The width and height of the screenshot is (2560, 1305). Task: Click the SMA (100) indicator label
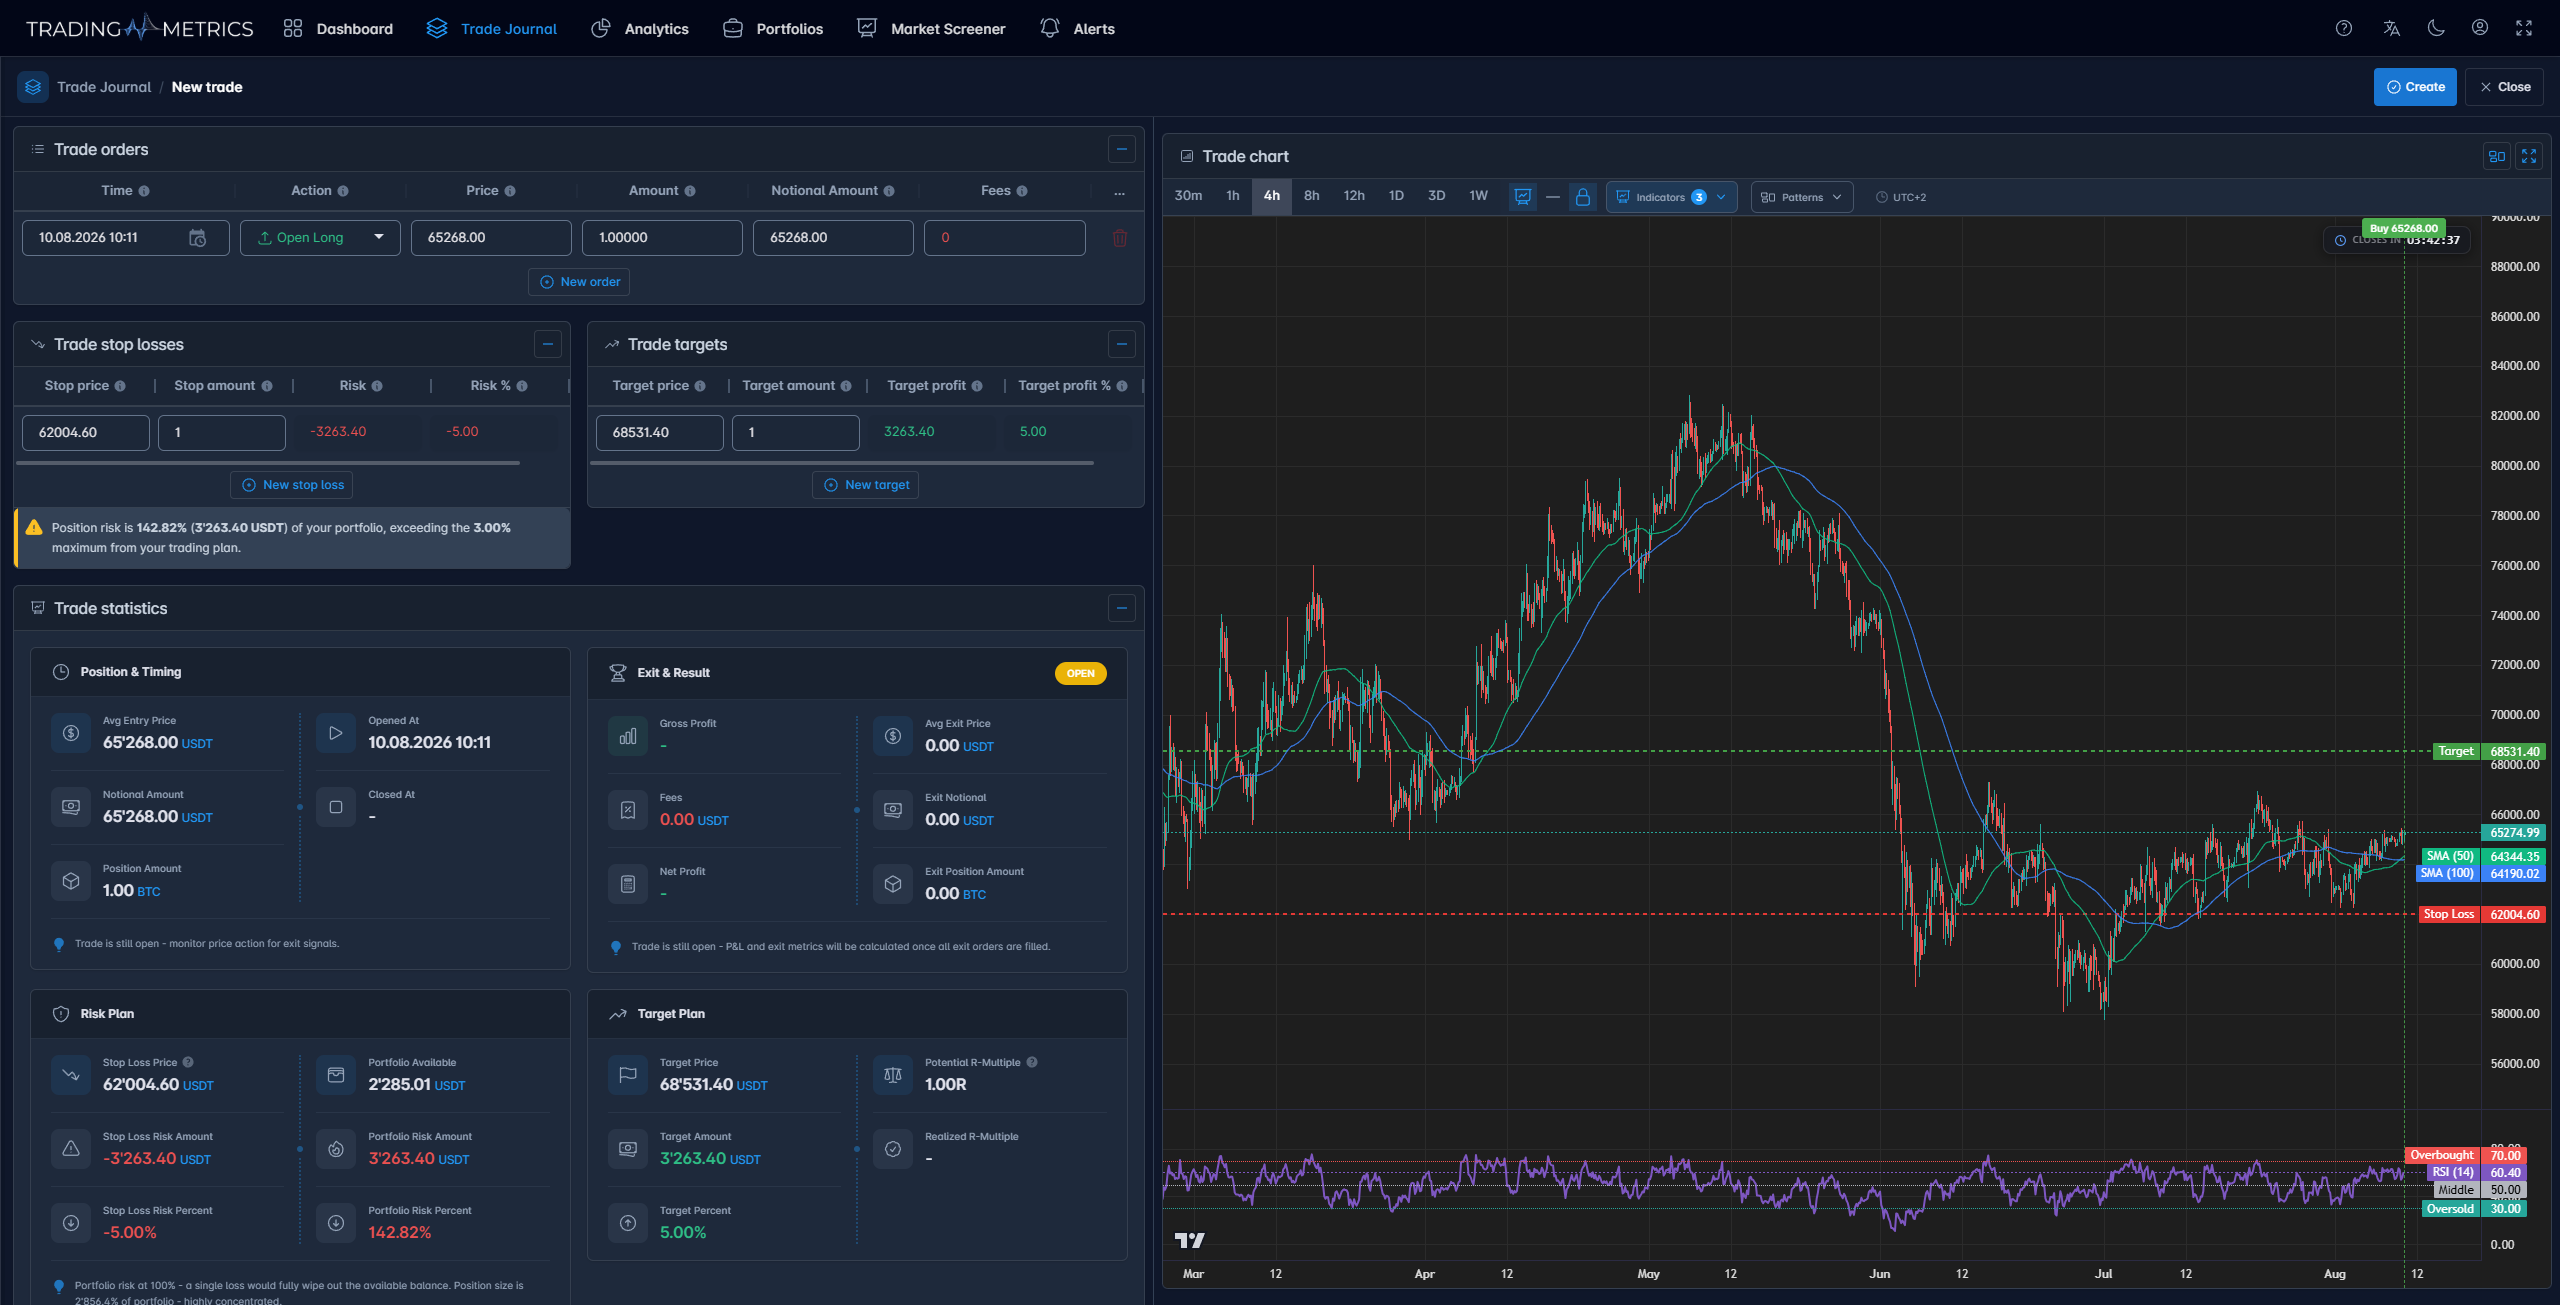2447,873
